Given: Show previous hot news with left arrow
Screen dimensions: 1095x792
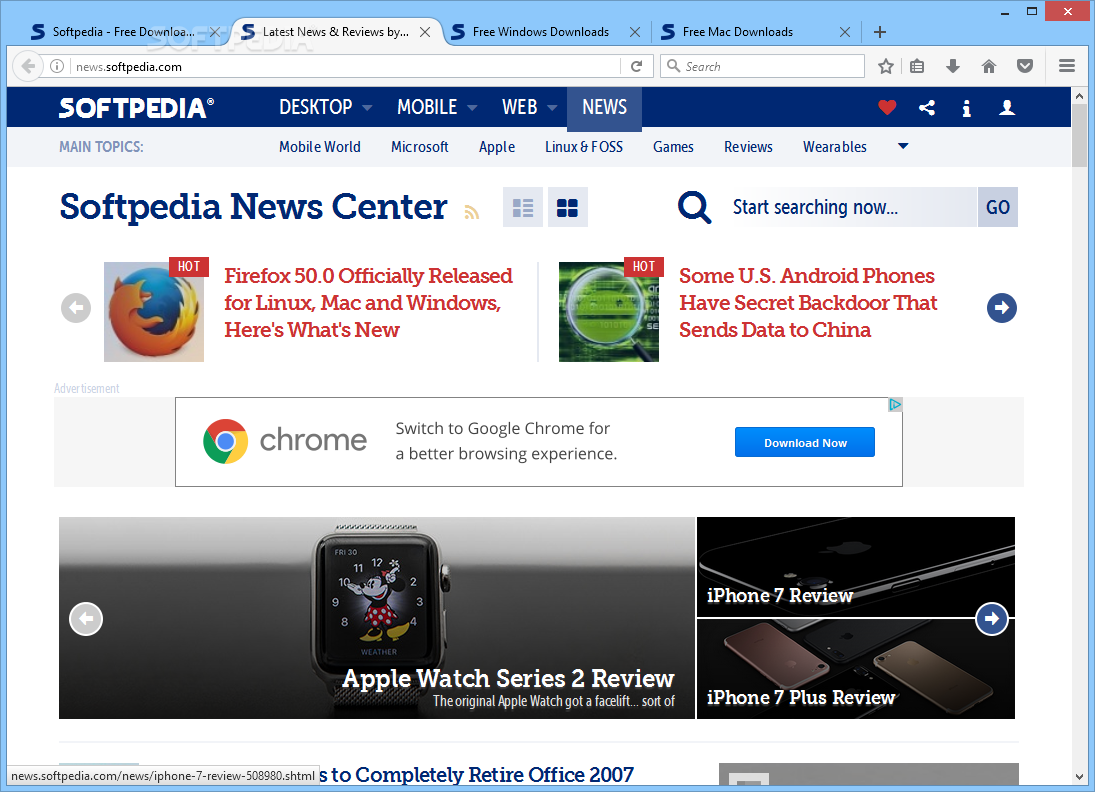Looking at the screenshot, I should tap(76, 308).
